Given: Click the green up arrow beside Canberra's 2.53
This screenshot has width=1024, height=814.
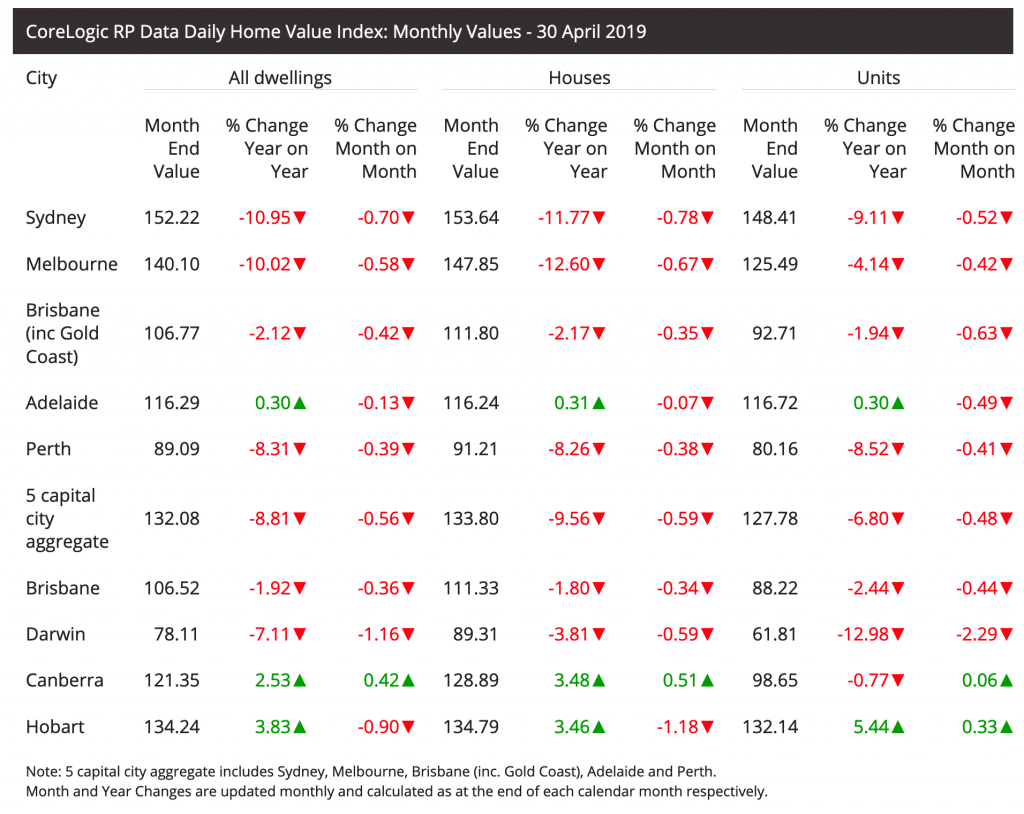Looking at the screenshot, I should [x=300, y=681].
